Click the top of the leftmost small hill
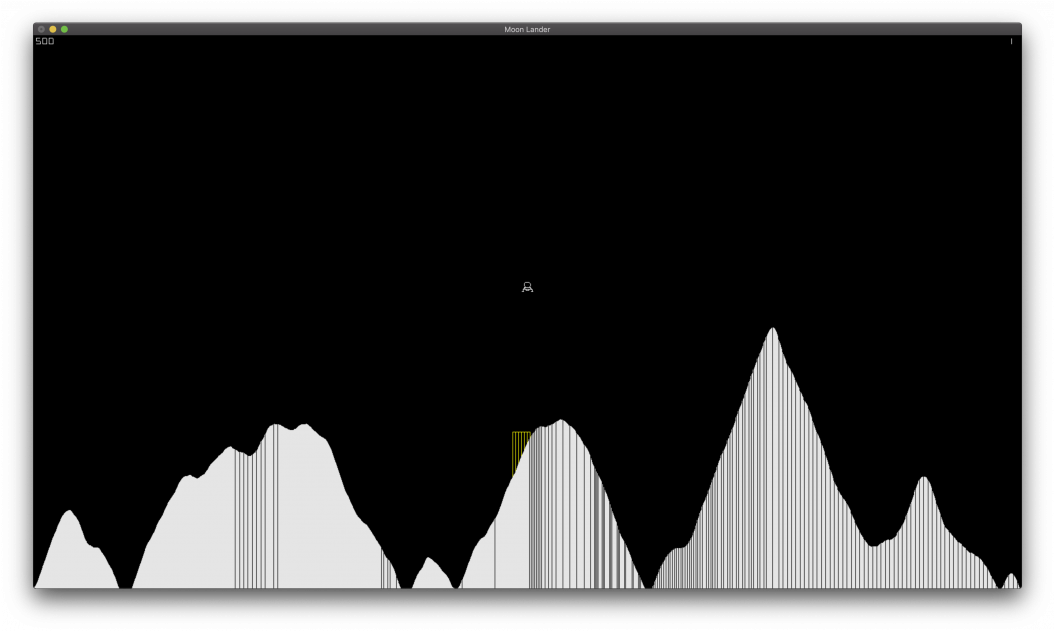Viewport: 1054px width, 631px height. 69,513
